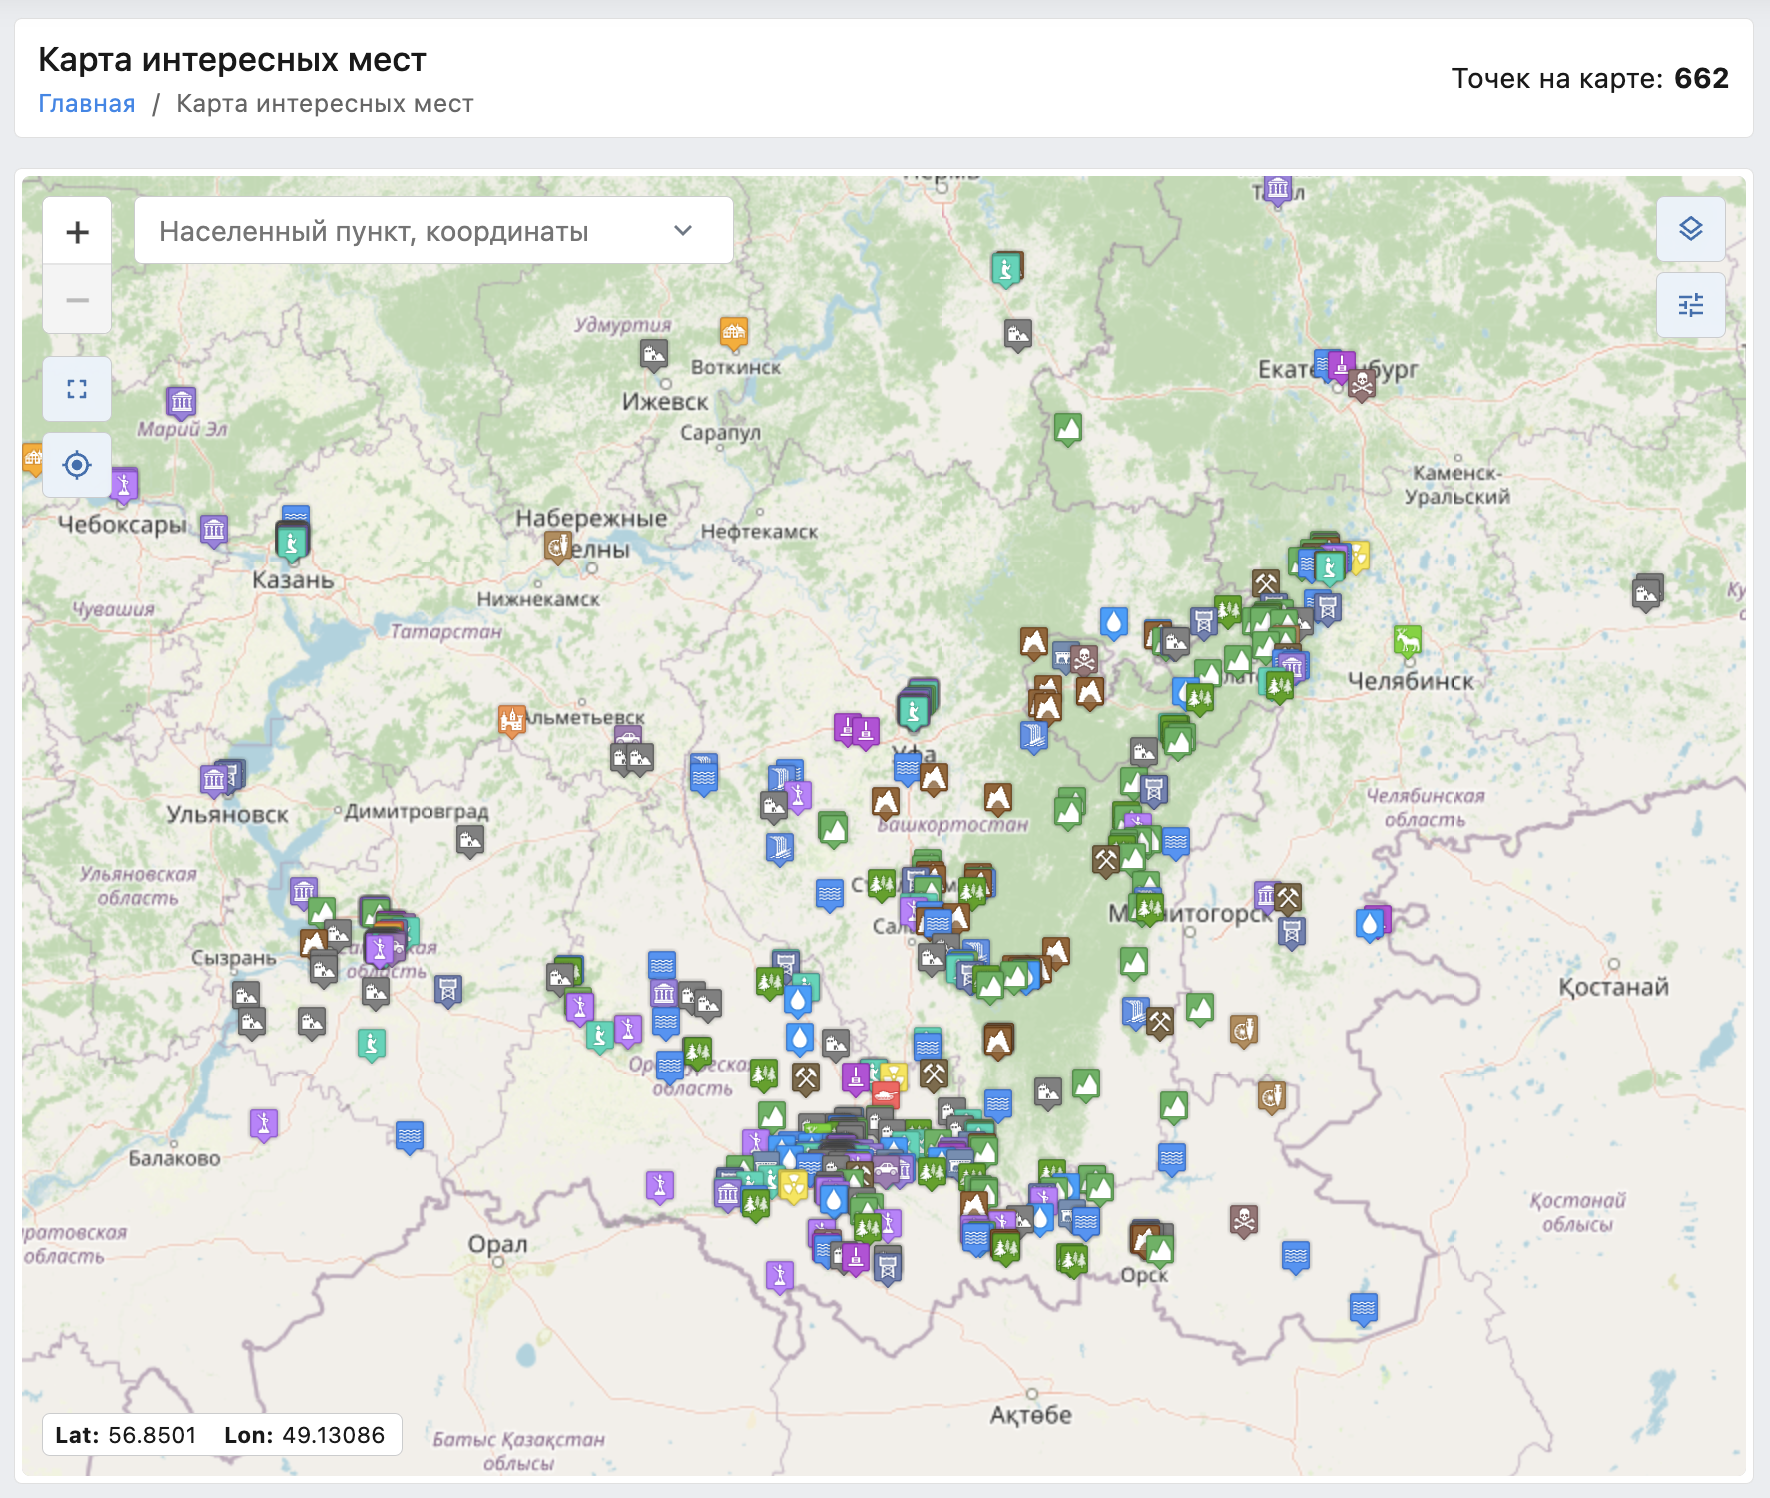This screenshot has height=1498, width=1770.
Task: Click the green mountain marker south of Пермь
Action: (x=1067, y=428)
